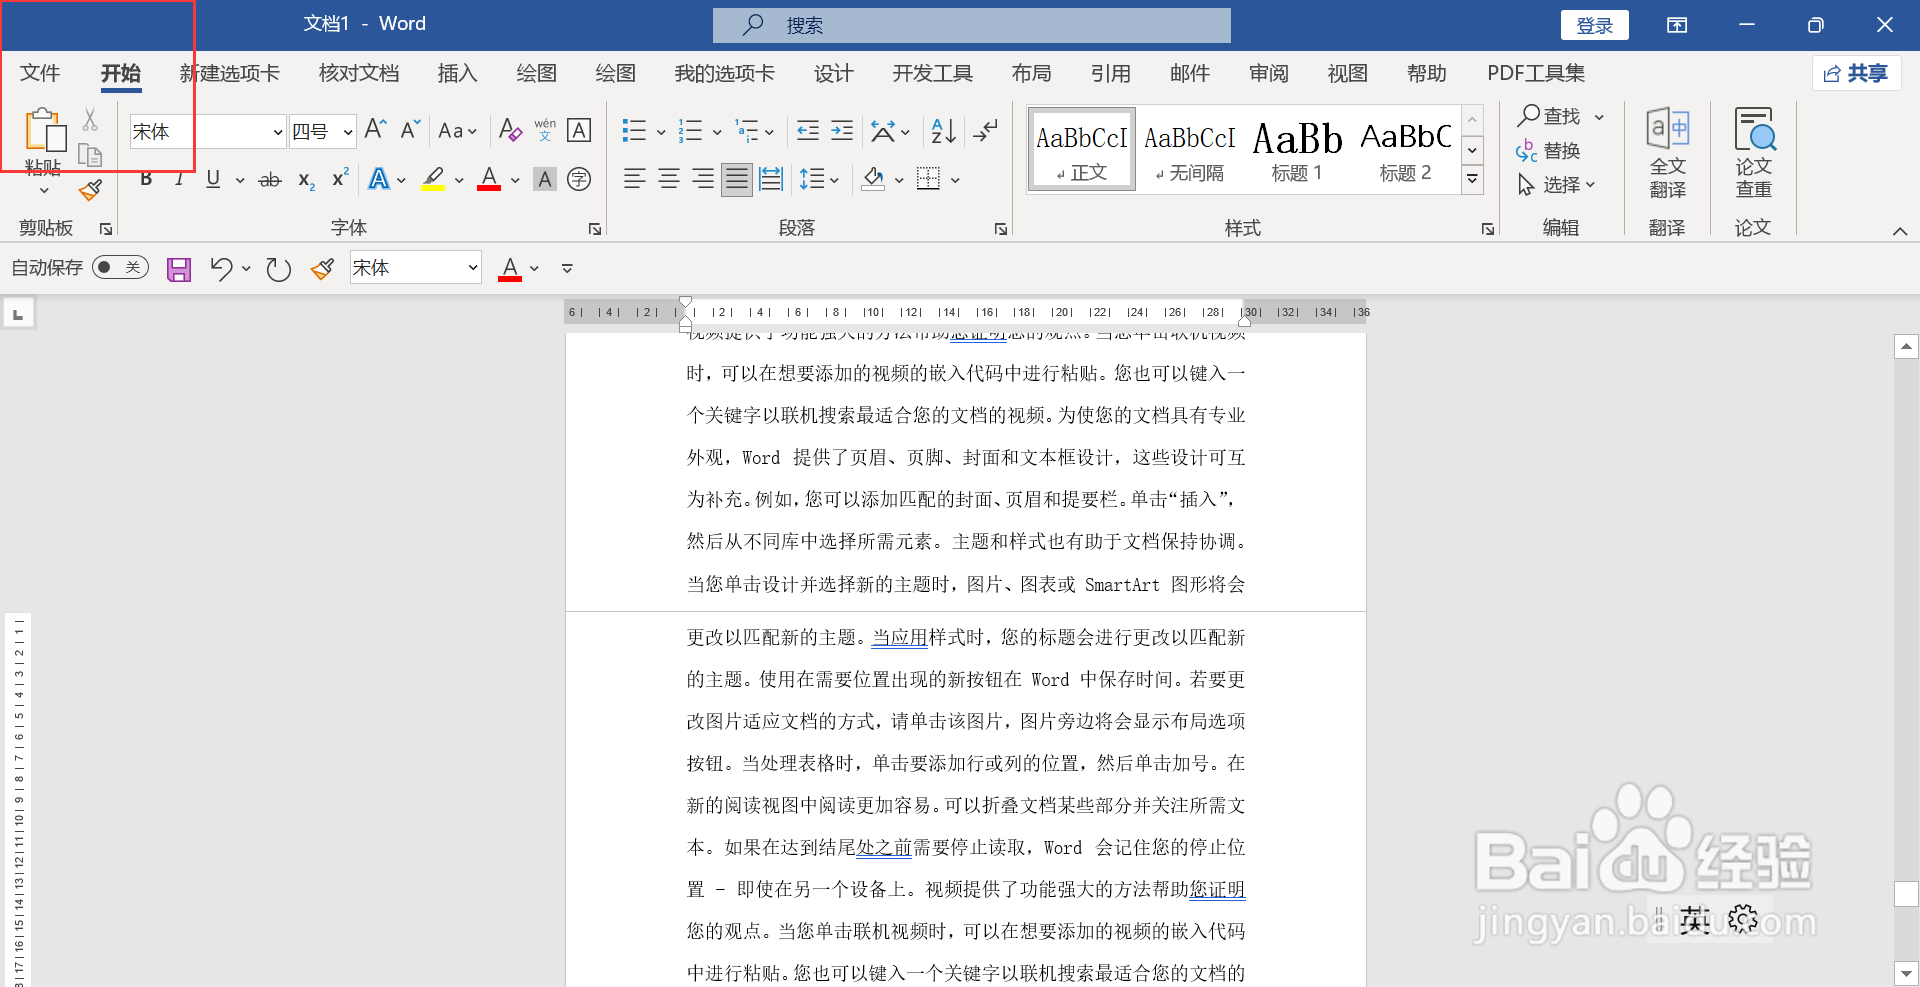
Task: Apply superscript formatting
Action: pyautogui.click(x=340, y=178)
